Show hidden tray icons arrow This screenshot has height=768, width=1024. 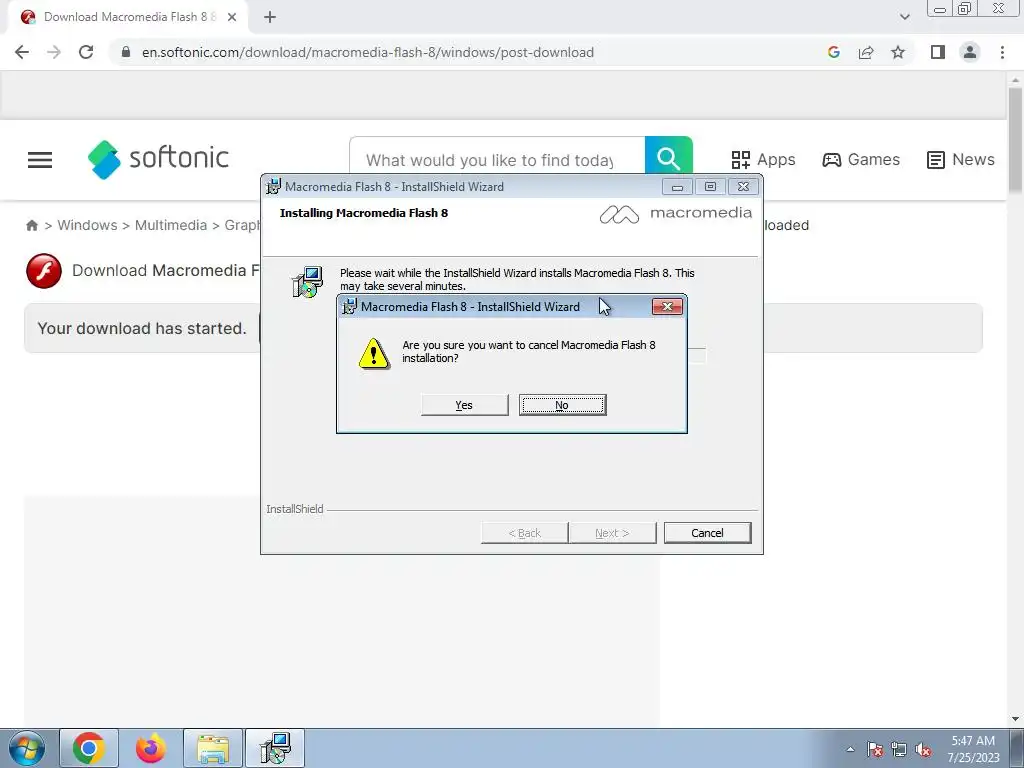coord(850,749)
